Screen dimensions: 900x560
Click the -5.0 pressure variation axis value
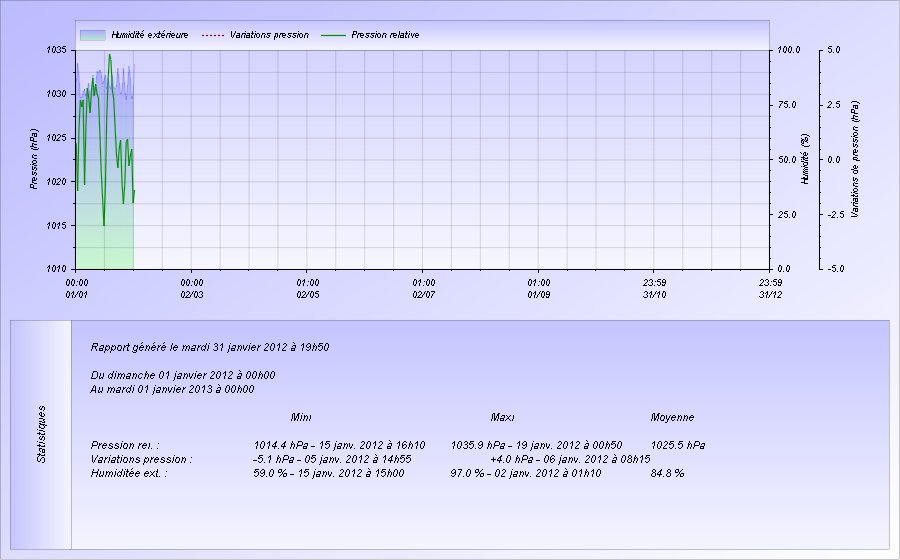(x=835, y=269)
